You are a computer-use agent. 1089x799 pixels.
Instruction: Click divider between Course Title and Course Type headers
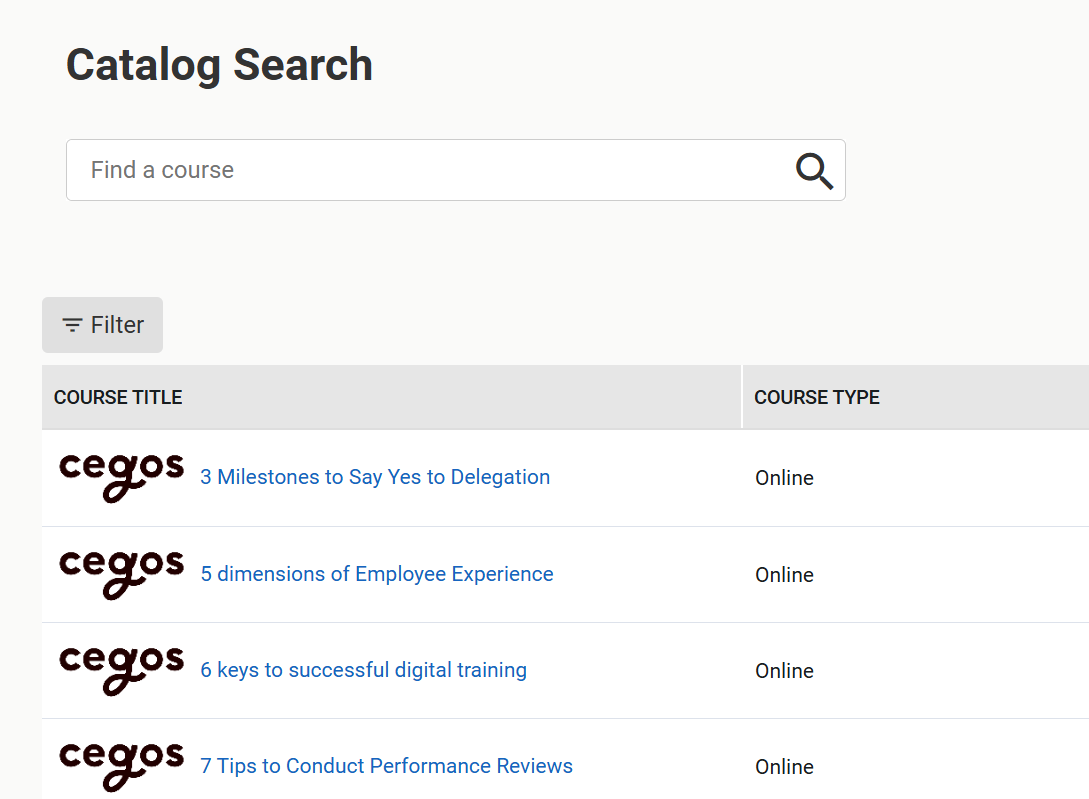click(x=742, y=397)
